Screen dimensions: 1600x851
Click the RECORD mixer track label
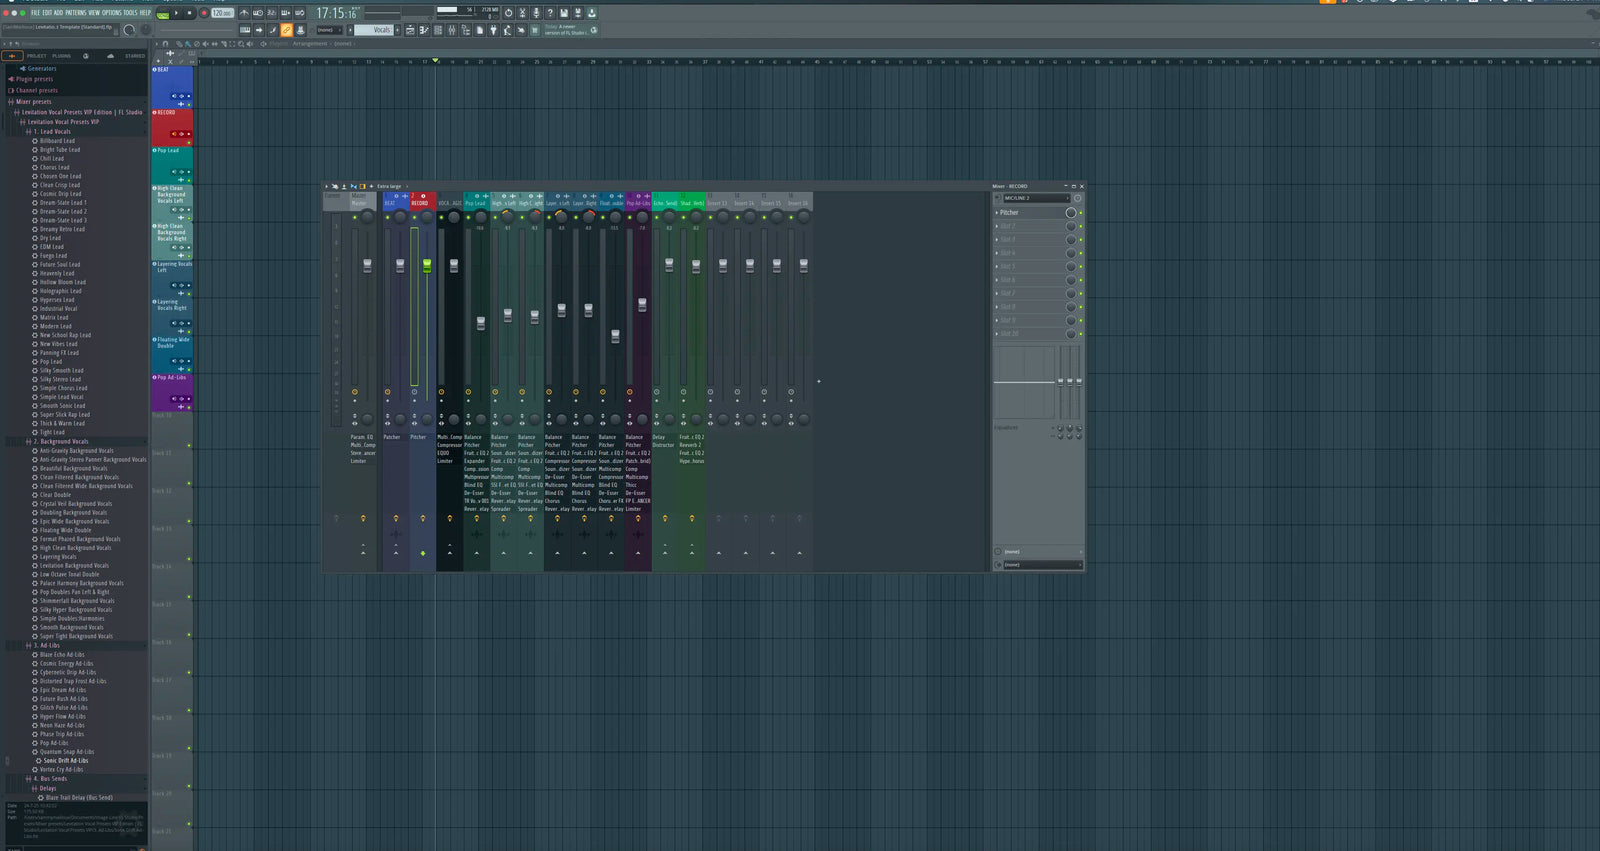pos(420,203)
